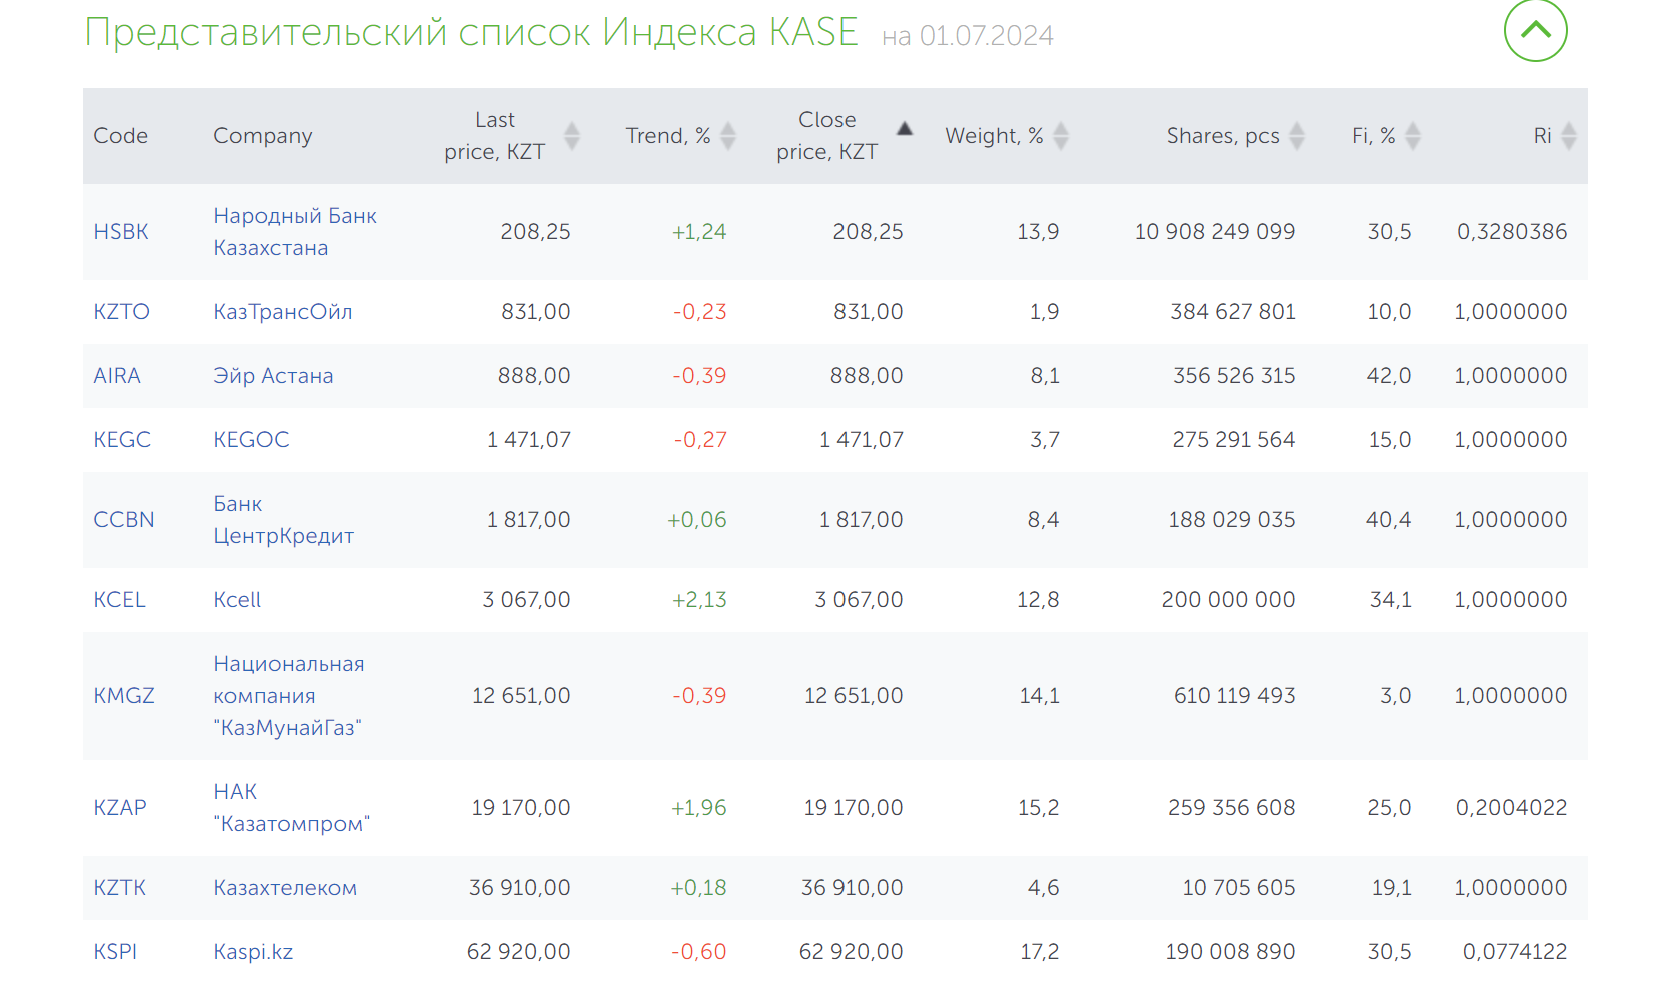Image resolution: width=1680 pixels, height=994 pixels.
Task: Open Национальная компания КазМунайГаз link
Action: tap(289, 696)
